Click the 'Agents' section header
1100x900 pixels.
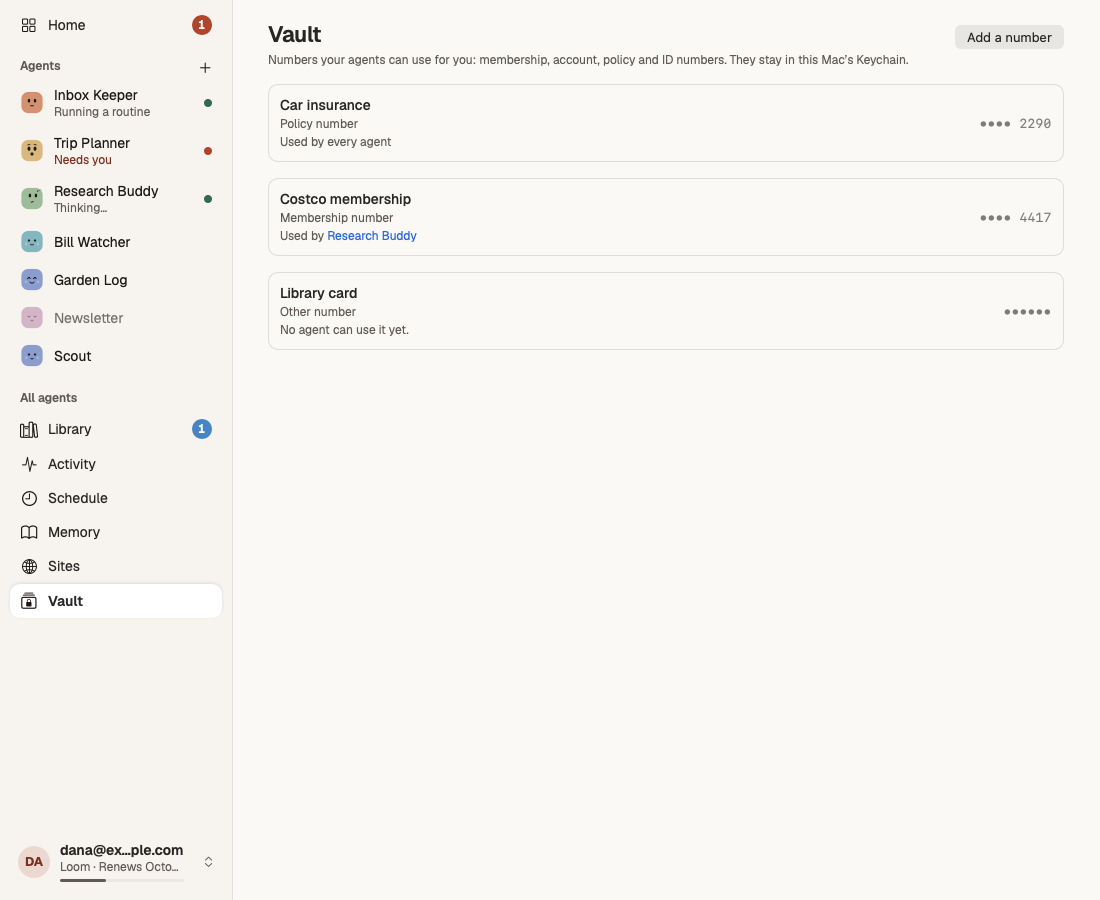[x=40, y=66]
